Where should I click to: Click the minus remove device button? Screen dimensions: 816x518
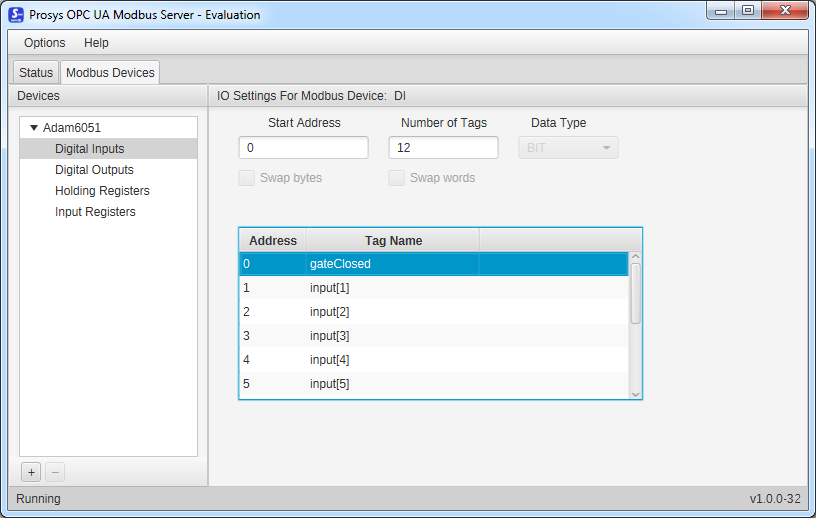[x=55, y=472]
